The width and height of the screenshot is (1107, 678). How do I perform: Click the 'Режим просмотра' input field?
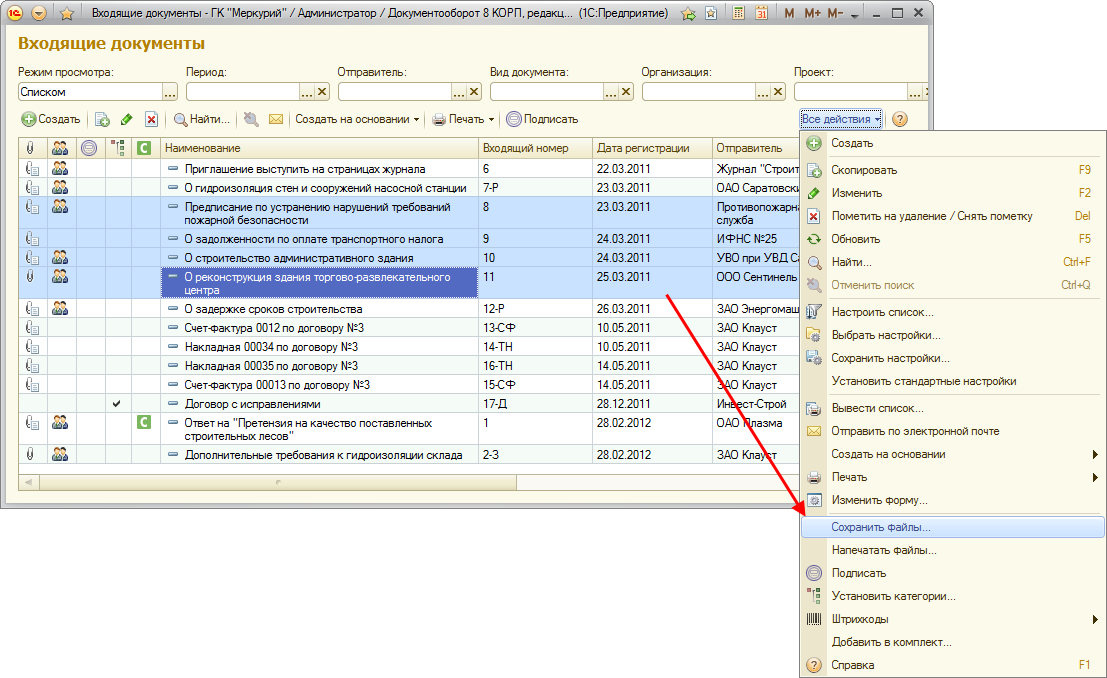pyautogui.click(x=89, y=92)
